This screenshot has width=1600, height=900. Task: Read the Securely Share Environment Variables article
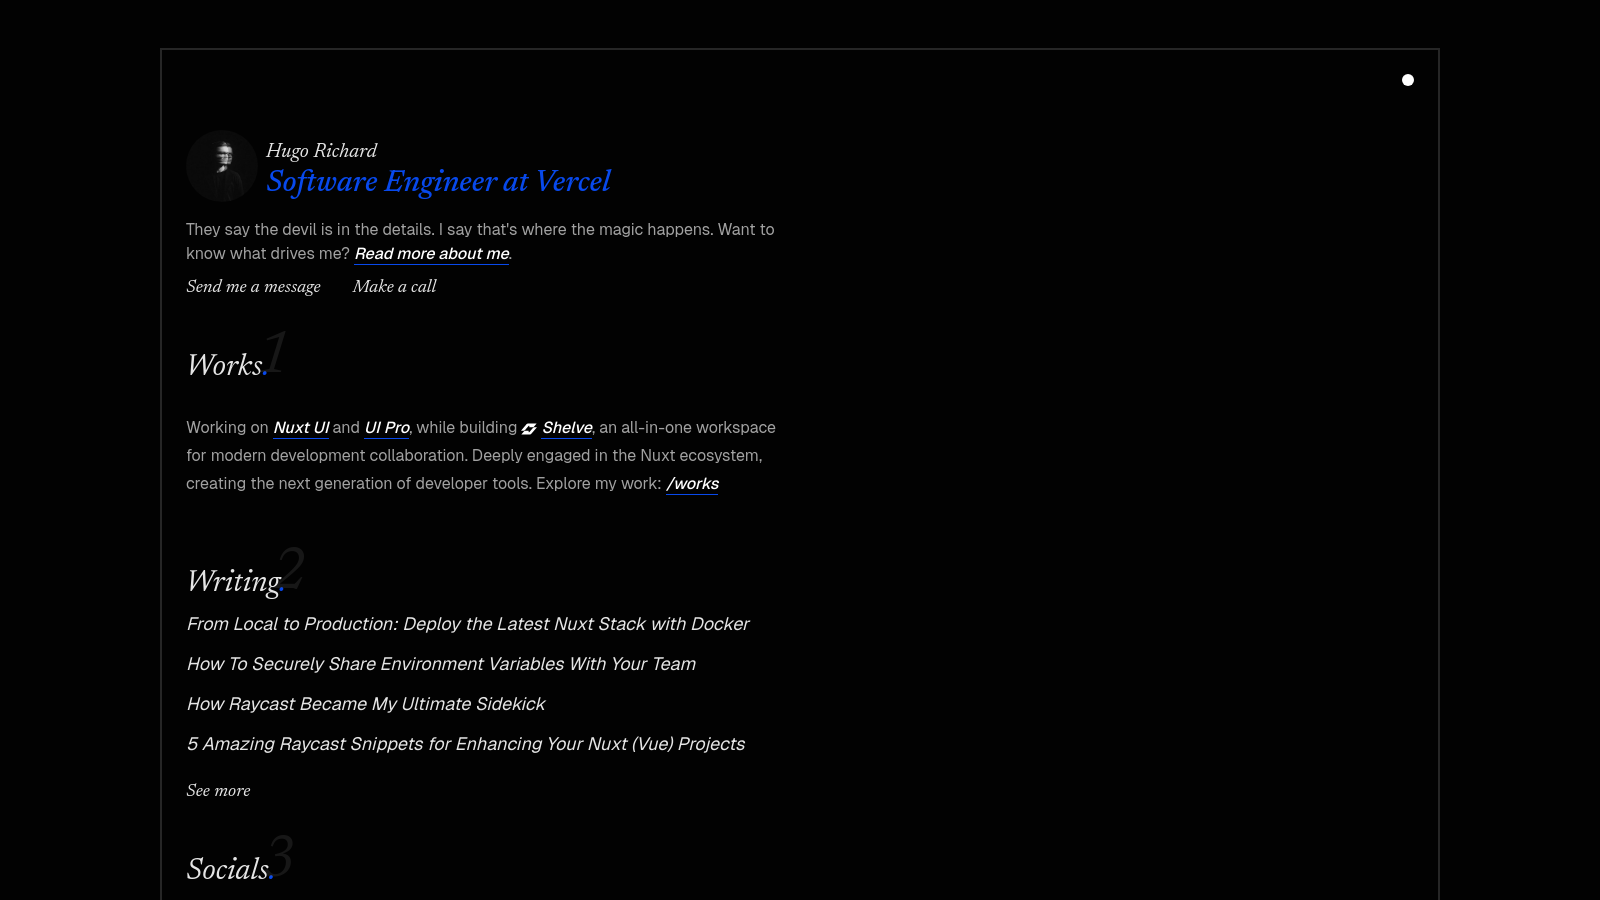click(441, 664)
